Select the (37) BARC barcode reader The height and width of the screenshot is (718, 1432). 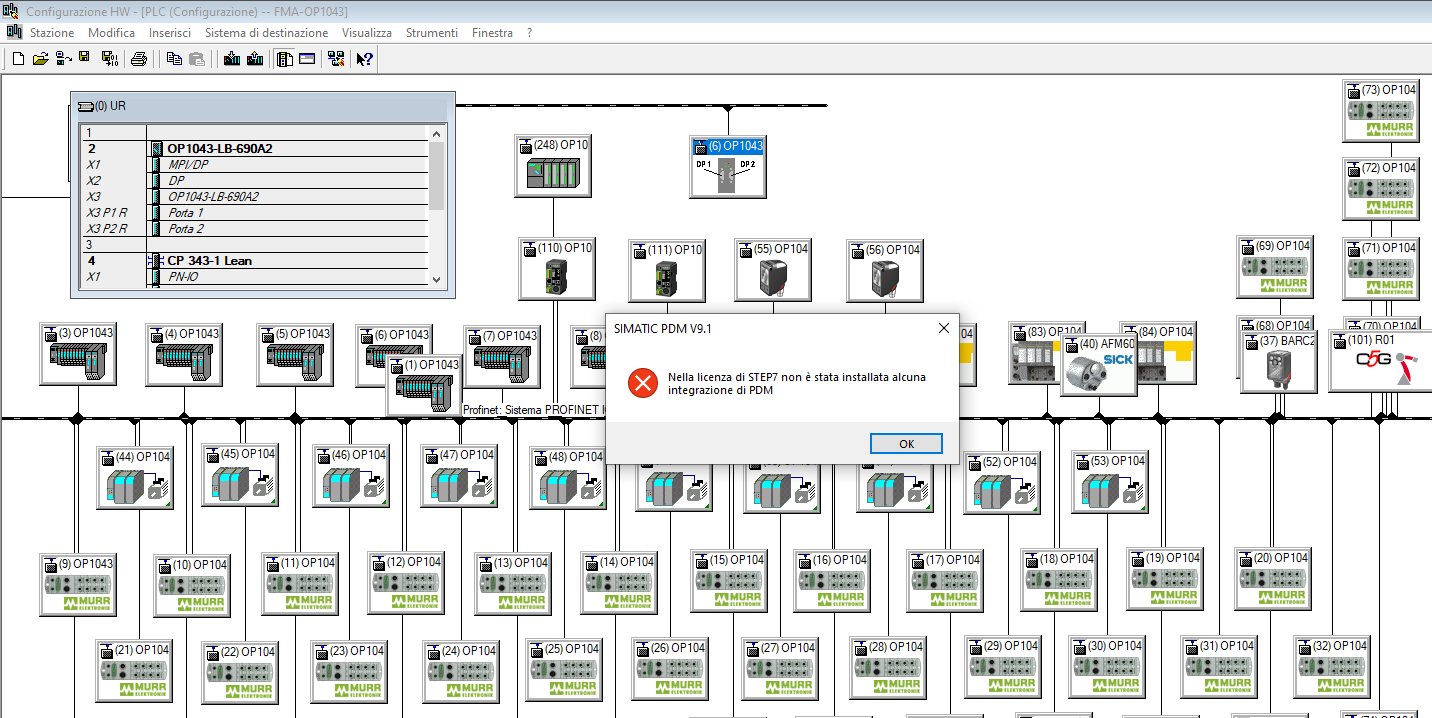(x=1278, y=361)
